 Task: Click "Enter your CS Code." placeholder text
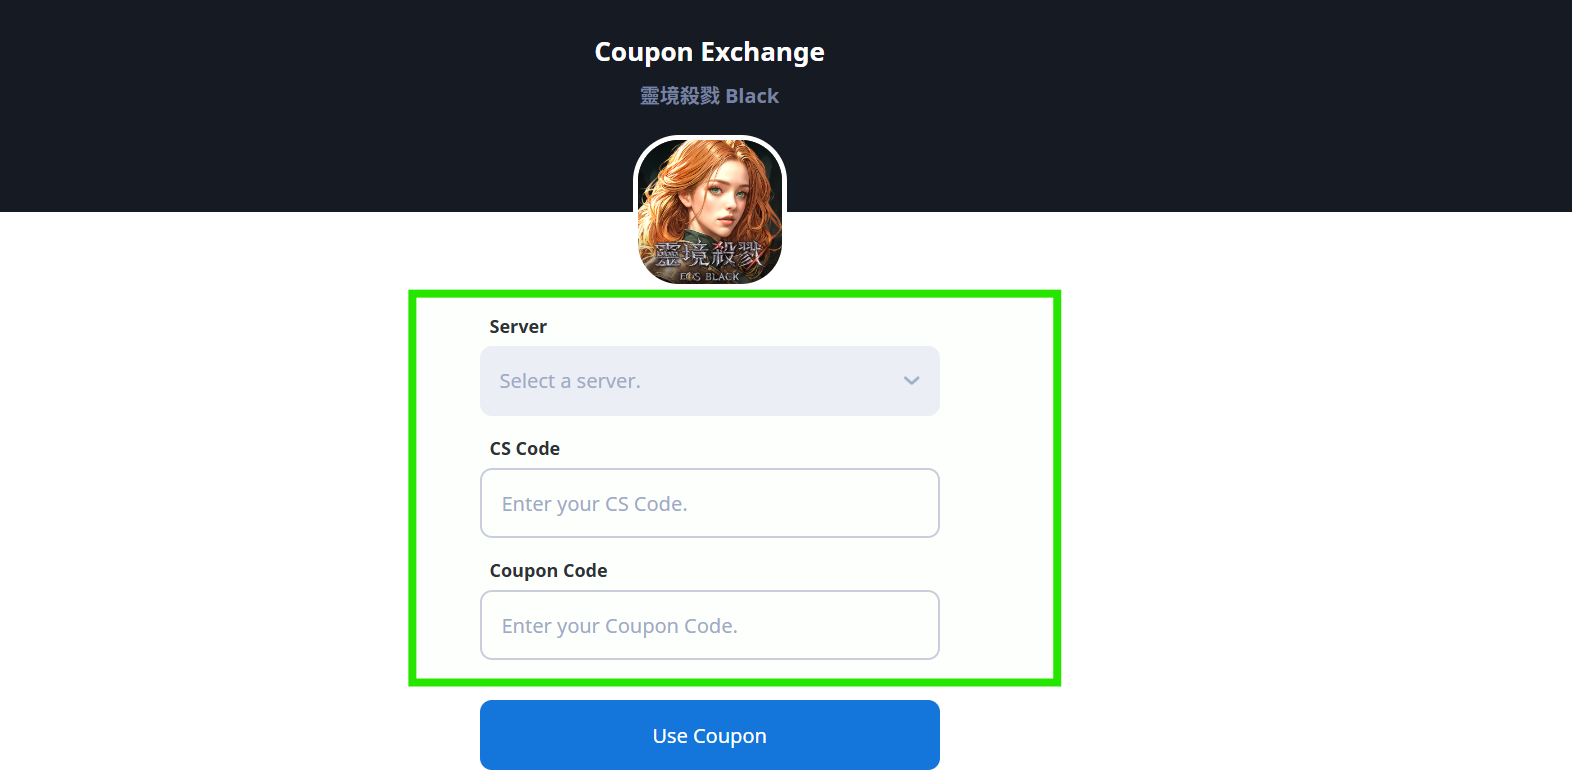[594, 504]
